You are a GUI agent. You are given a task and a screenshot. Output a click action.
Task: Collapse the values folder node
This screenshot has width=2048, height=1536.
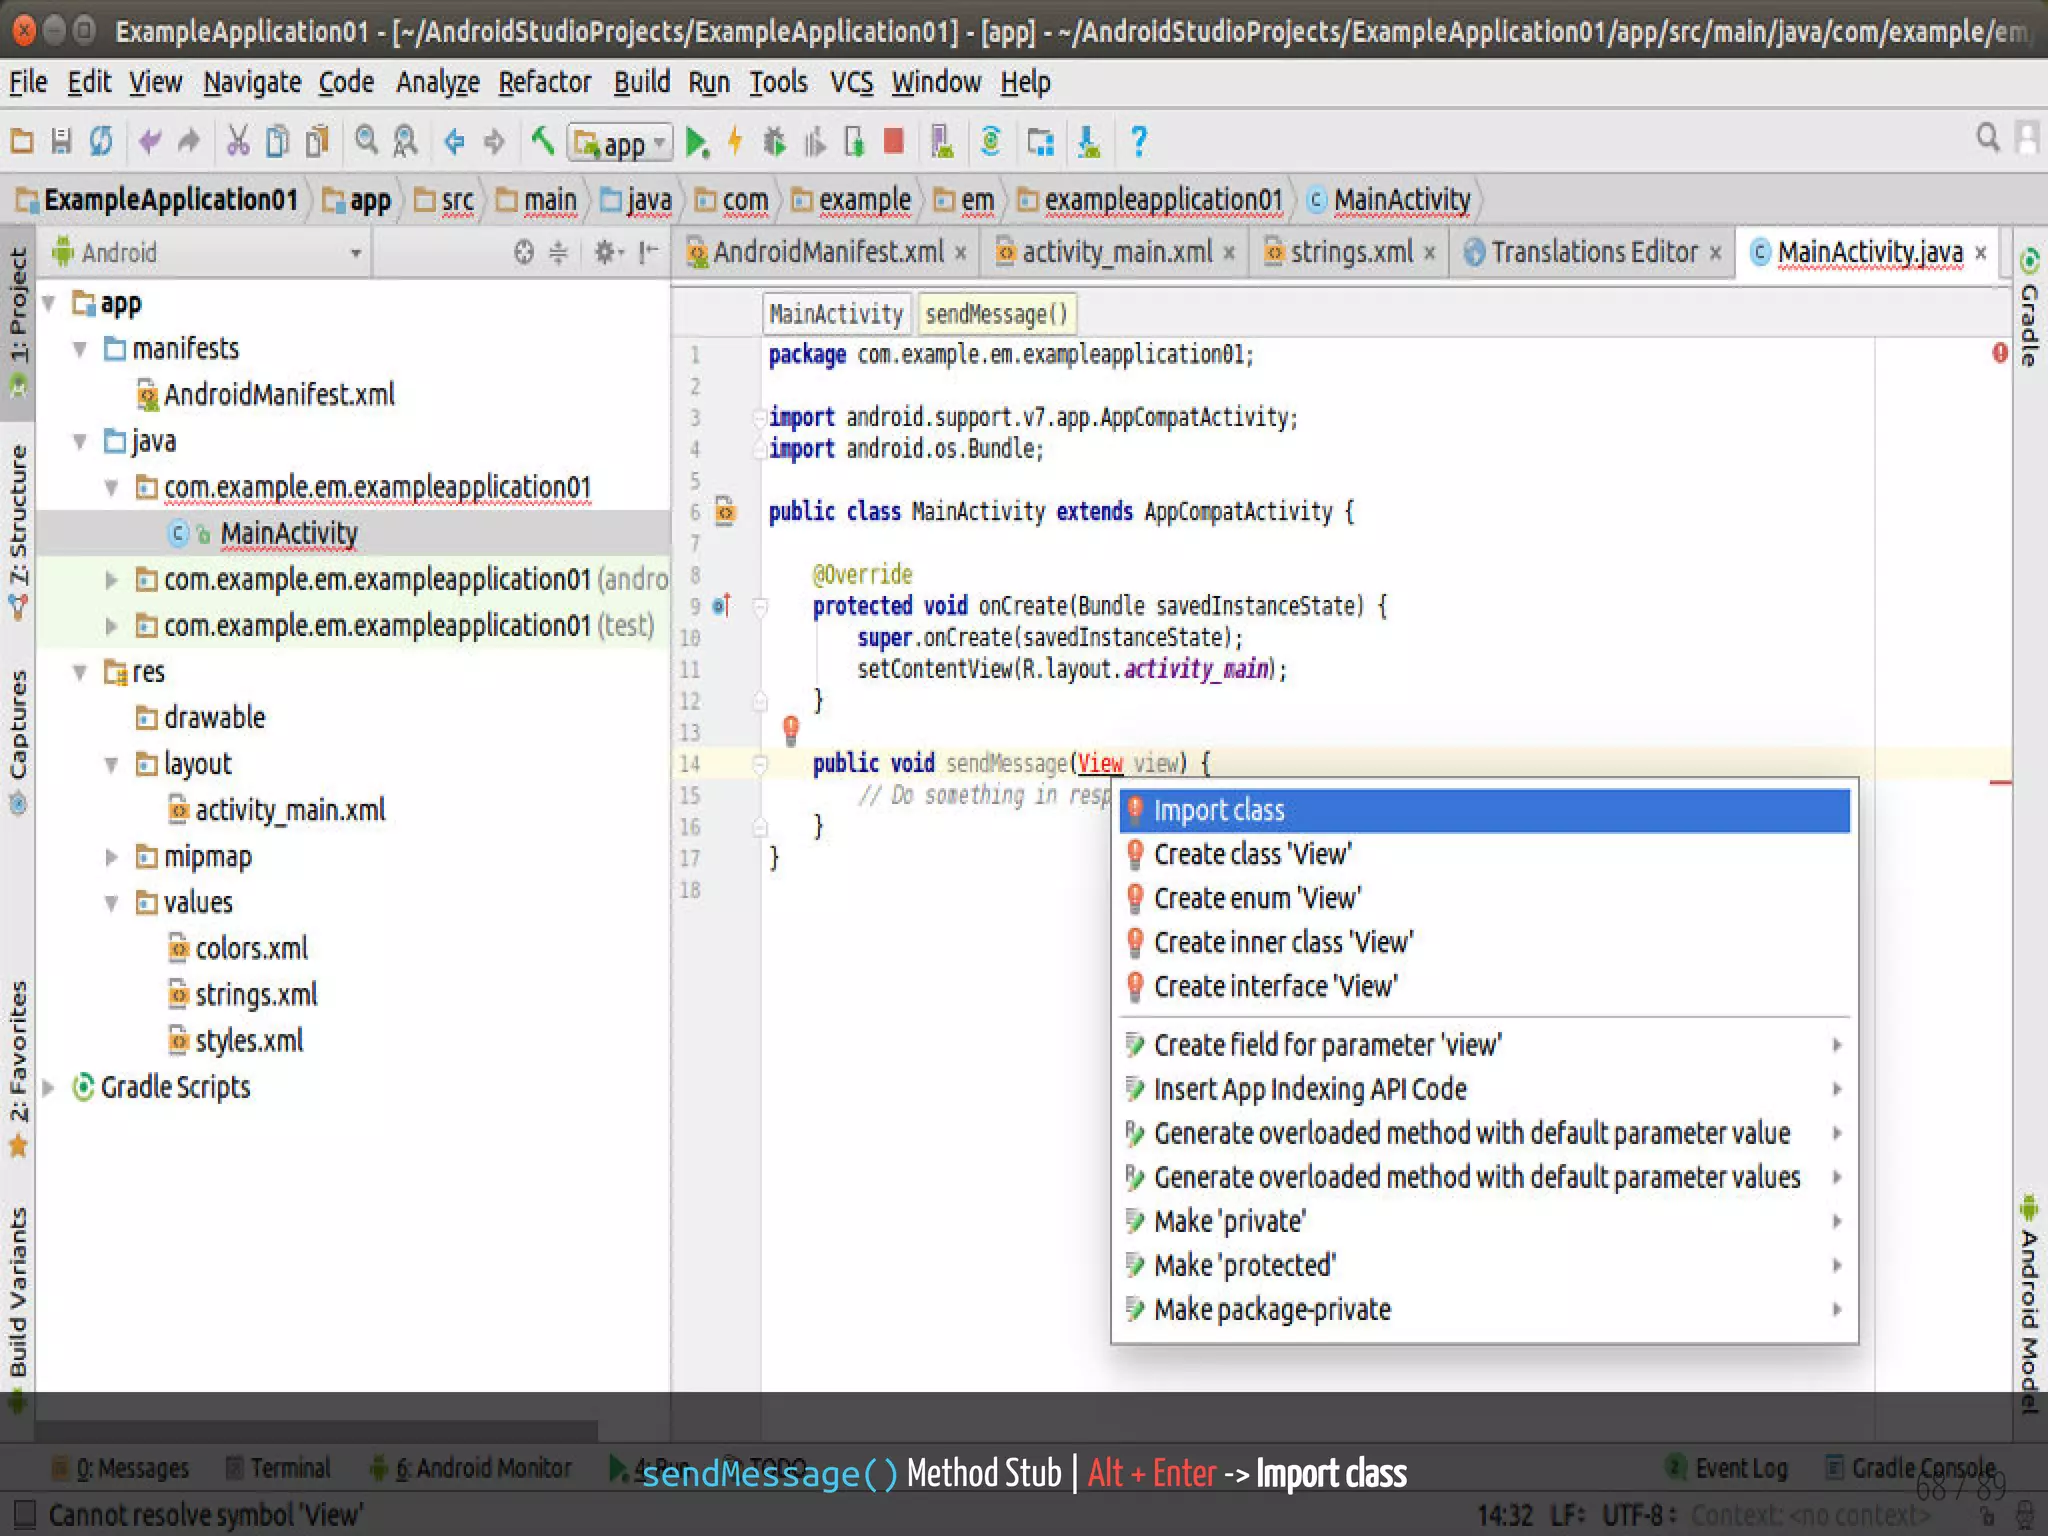(x=112, y=903)
